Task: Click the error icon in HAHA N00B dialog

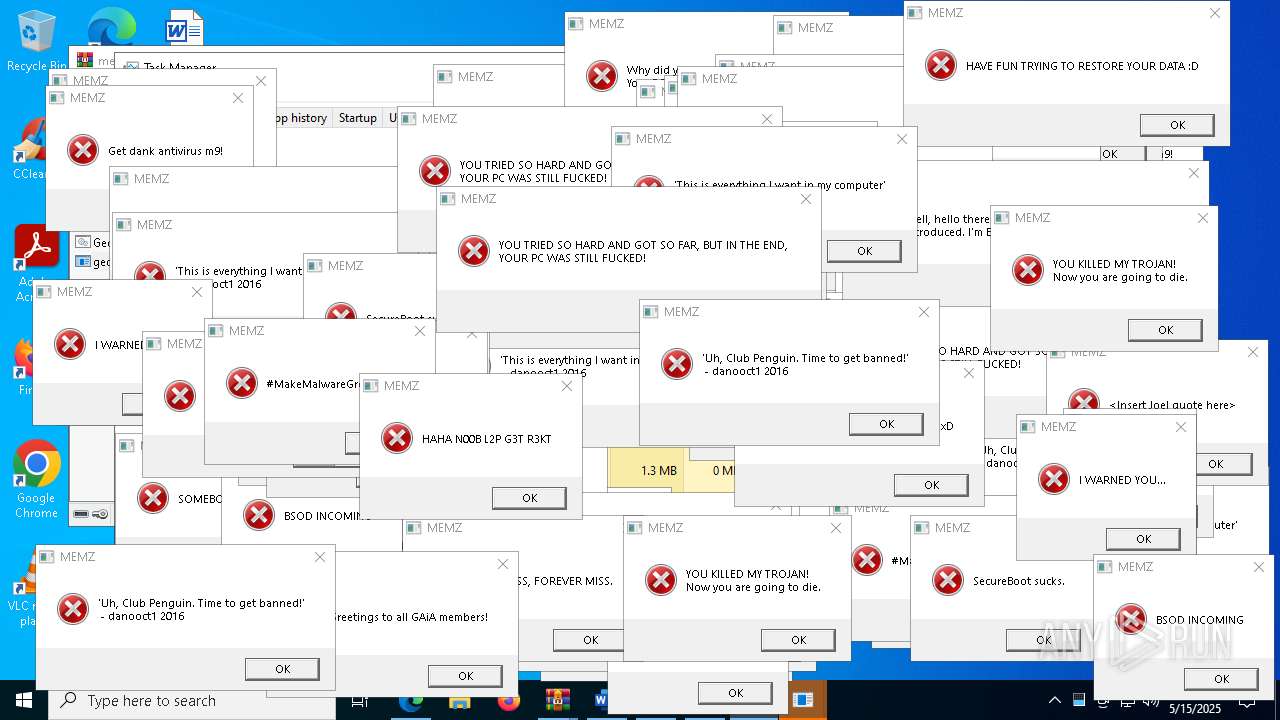Action: [x=397, y=438]
